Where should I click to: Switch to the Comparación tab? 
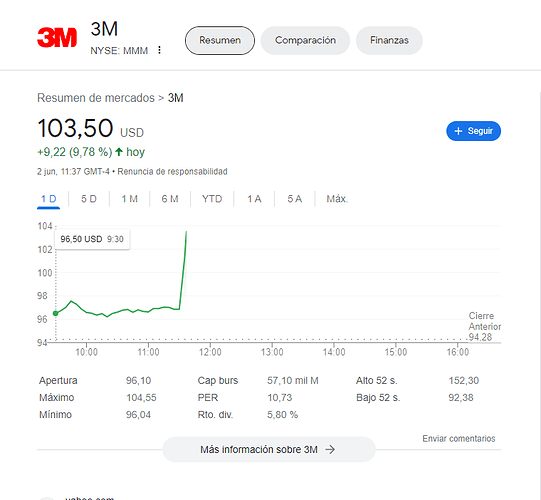tap(305, 40)
